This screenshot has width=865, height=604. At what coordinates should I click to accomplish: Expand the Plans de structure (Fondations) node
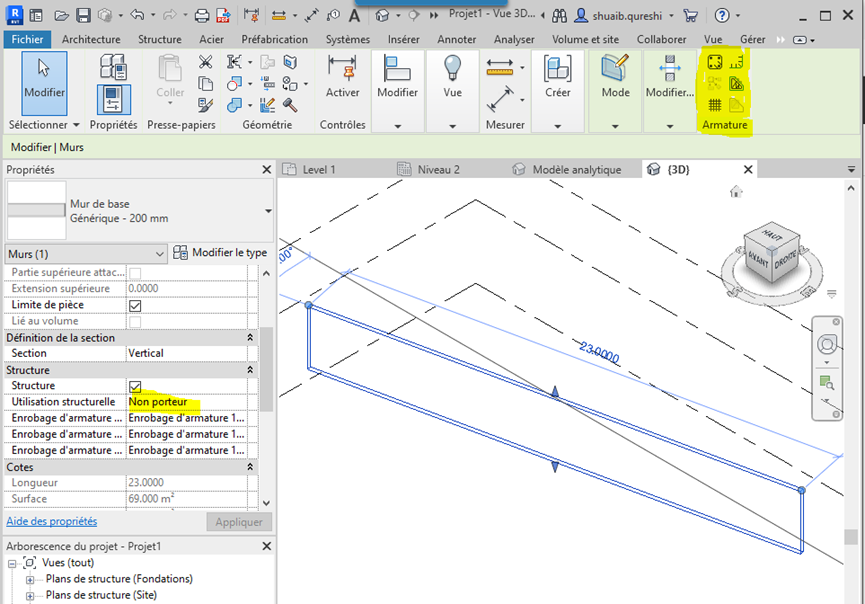tap(30, 579)
